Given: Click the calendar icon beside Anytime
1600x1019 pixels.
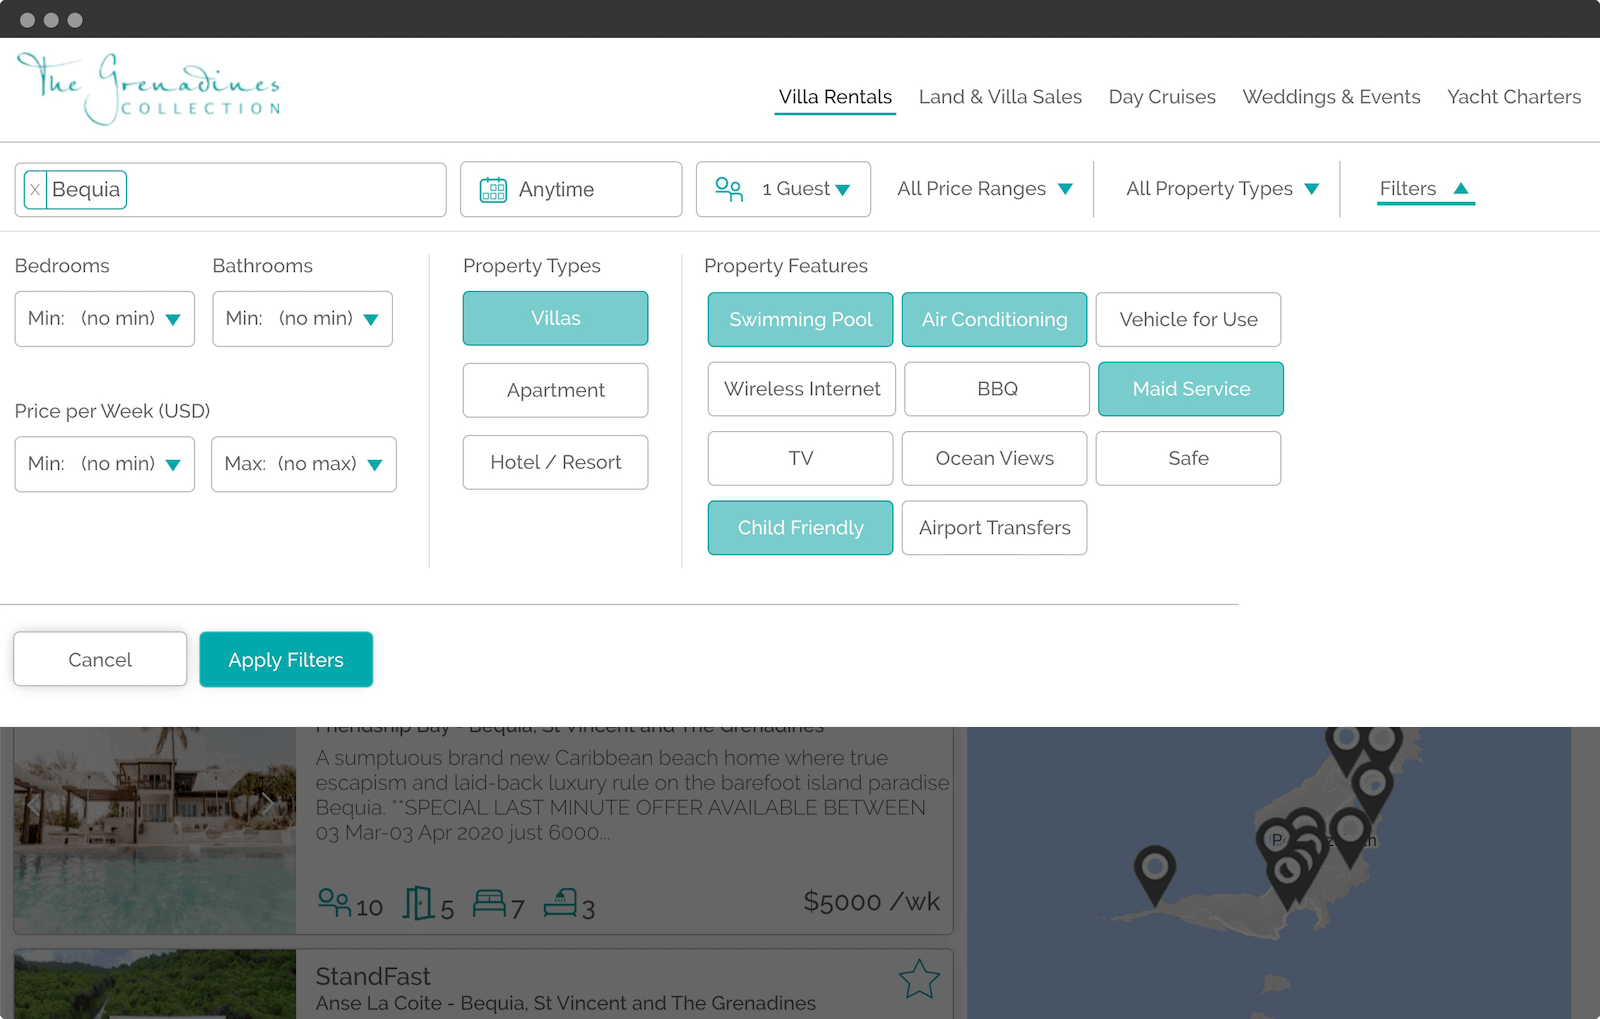Looking at the screenshot, I should pyautogui.click(x=493, y=190).
